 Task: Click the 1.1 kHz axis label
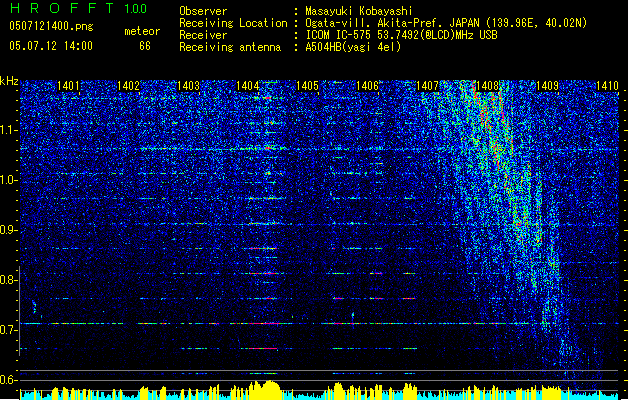click(9, 130)
